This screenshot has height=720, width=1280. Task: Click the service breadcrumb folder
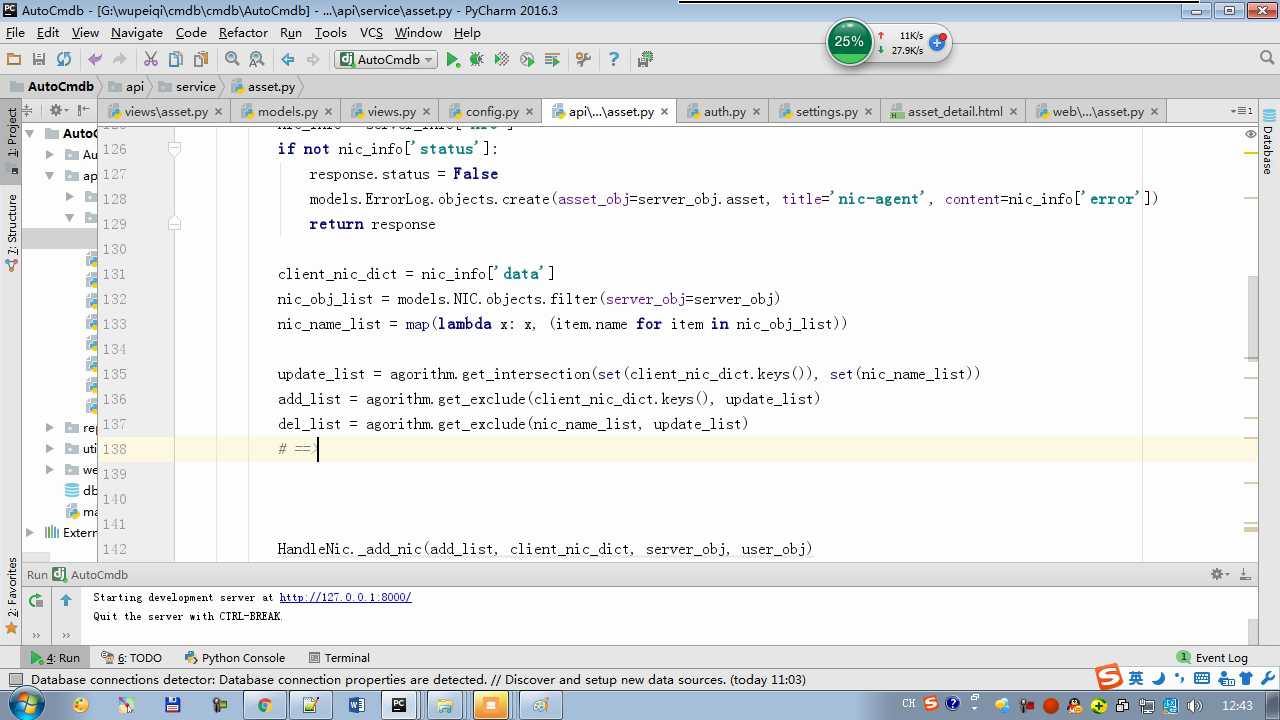pyautogui.click(x=186, y=86)
